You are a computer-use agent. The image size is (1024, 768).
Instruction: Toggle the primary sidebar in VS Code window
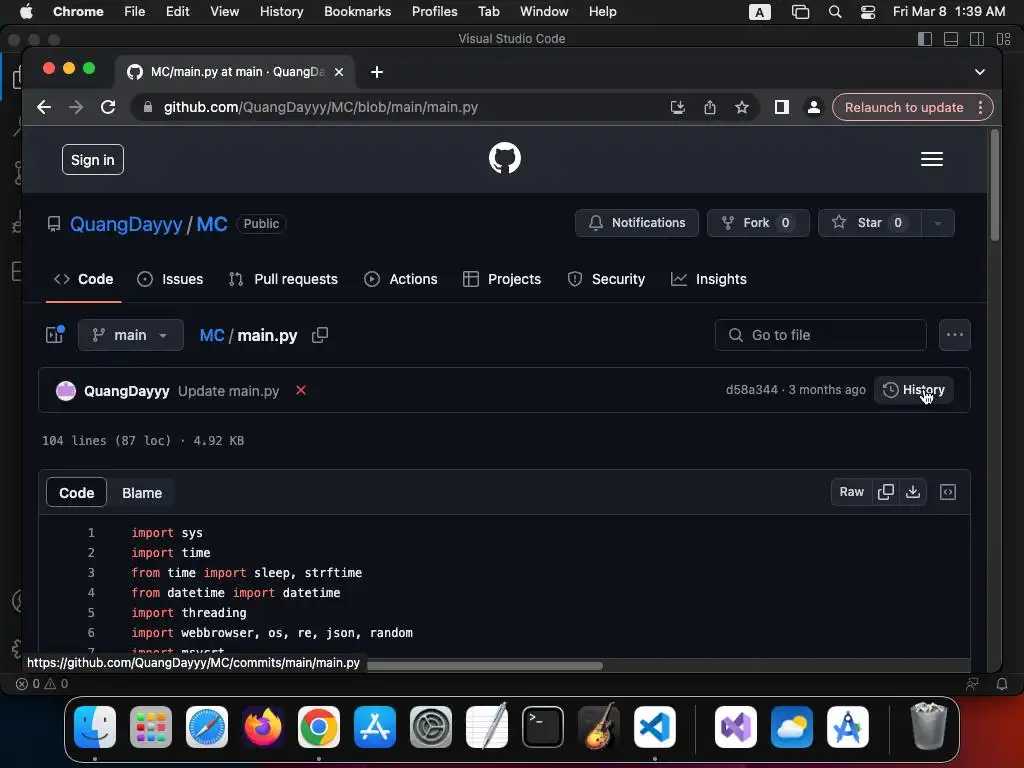(925, 39)
